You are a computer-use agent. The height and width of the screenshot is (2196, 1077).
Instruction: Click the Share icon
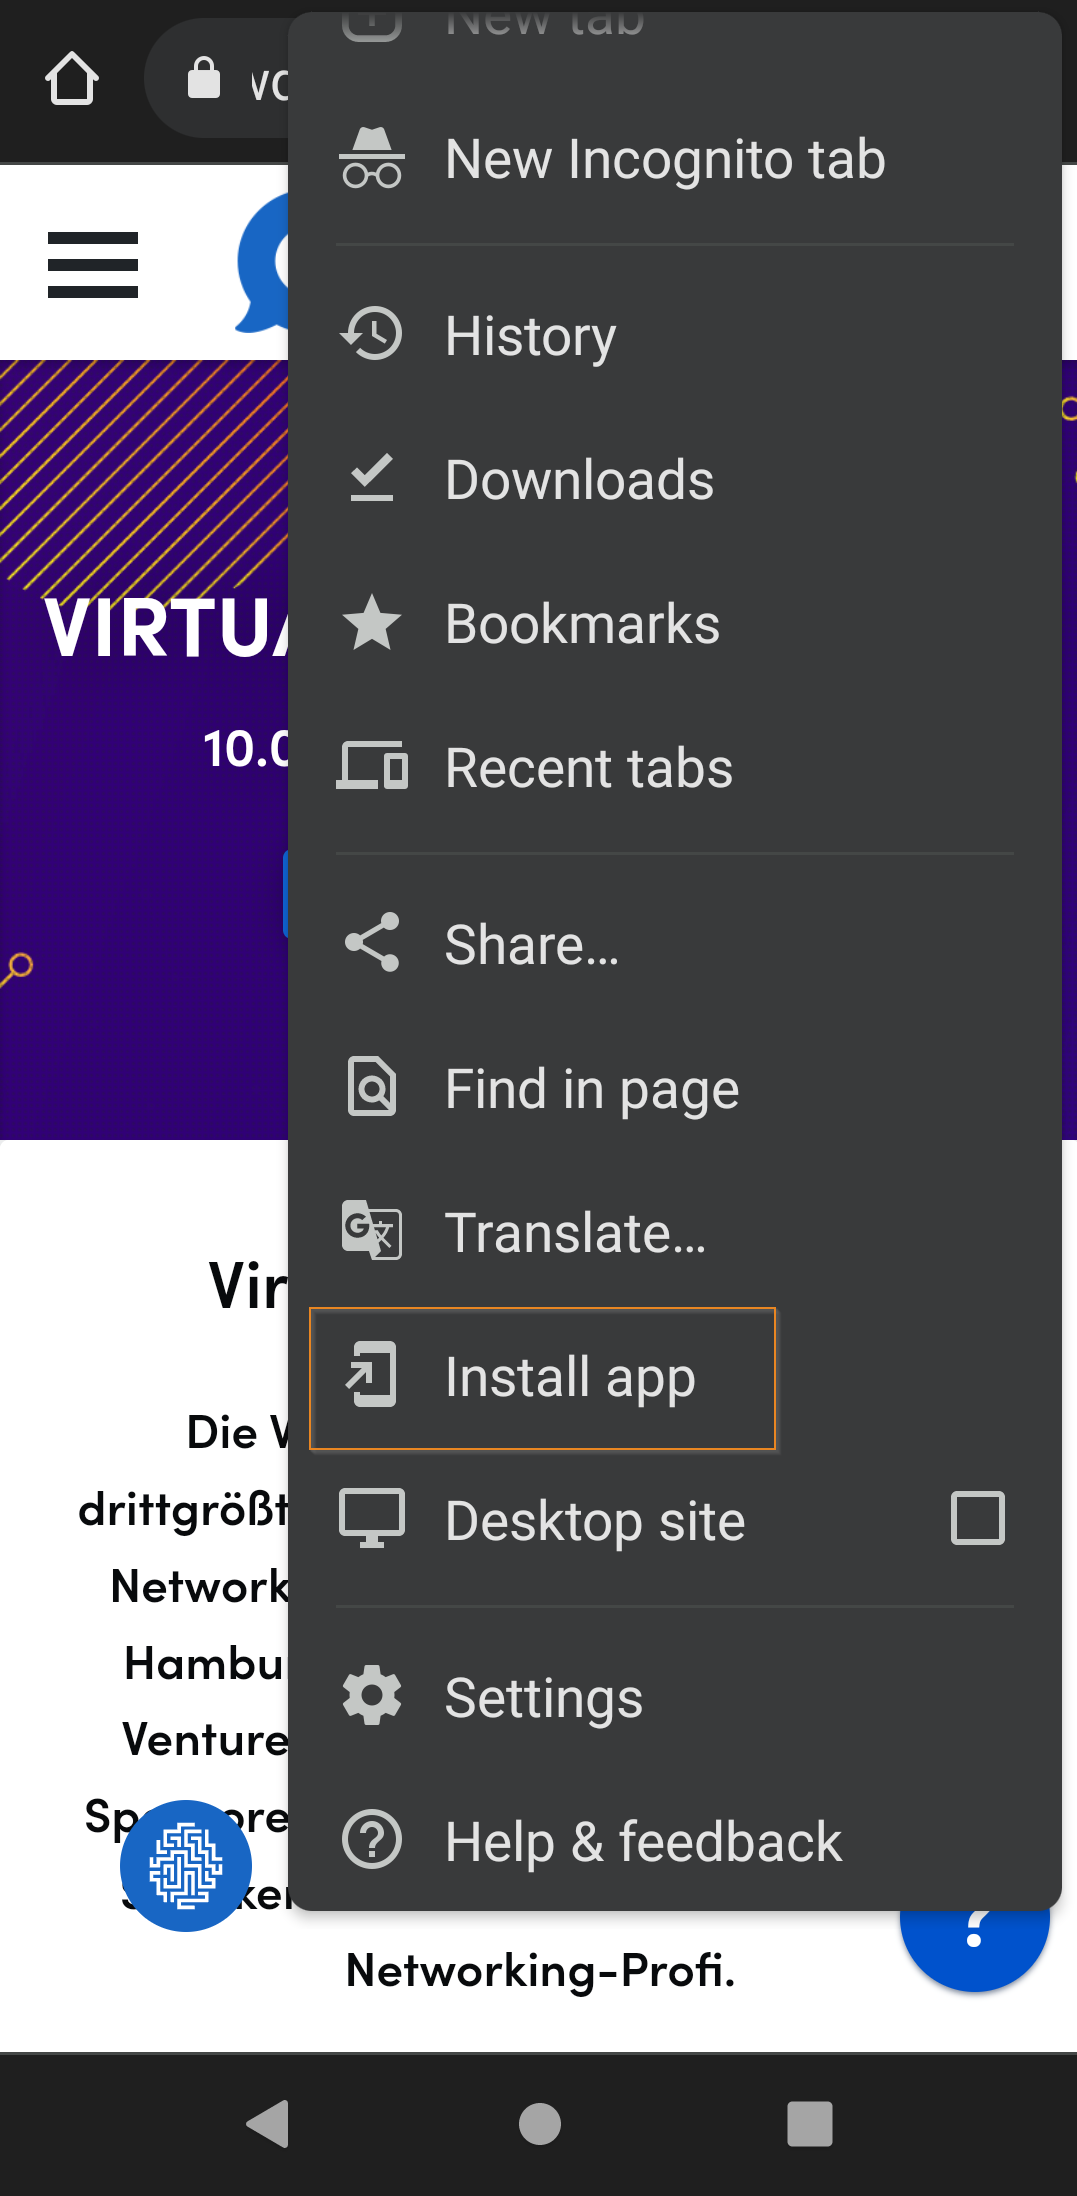pyautogui.click(x=372, y=942)
